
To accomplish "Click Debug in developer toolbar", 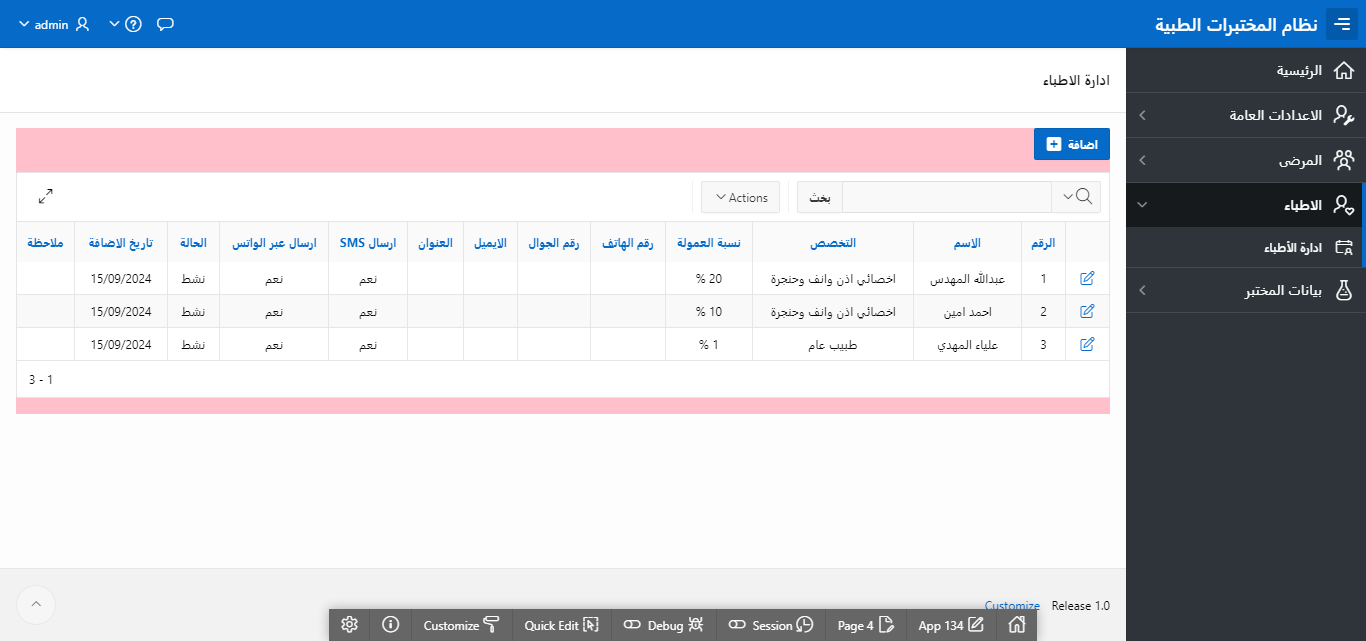I will click(664, 625).
